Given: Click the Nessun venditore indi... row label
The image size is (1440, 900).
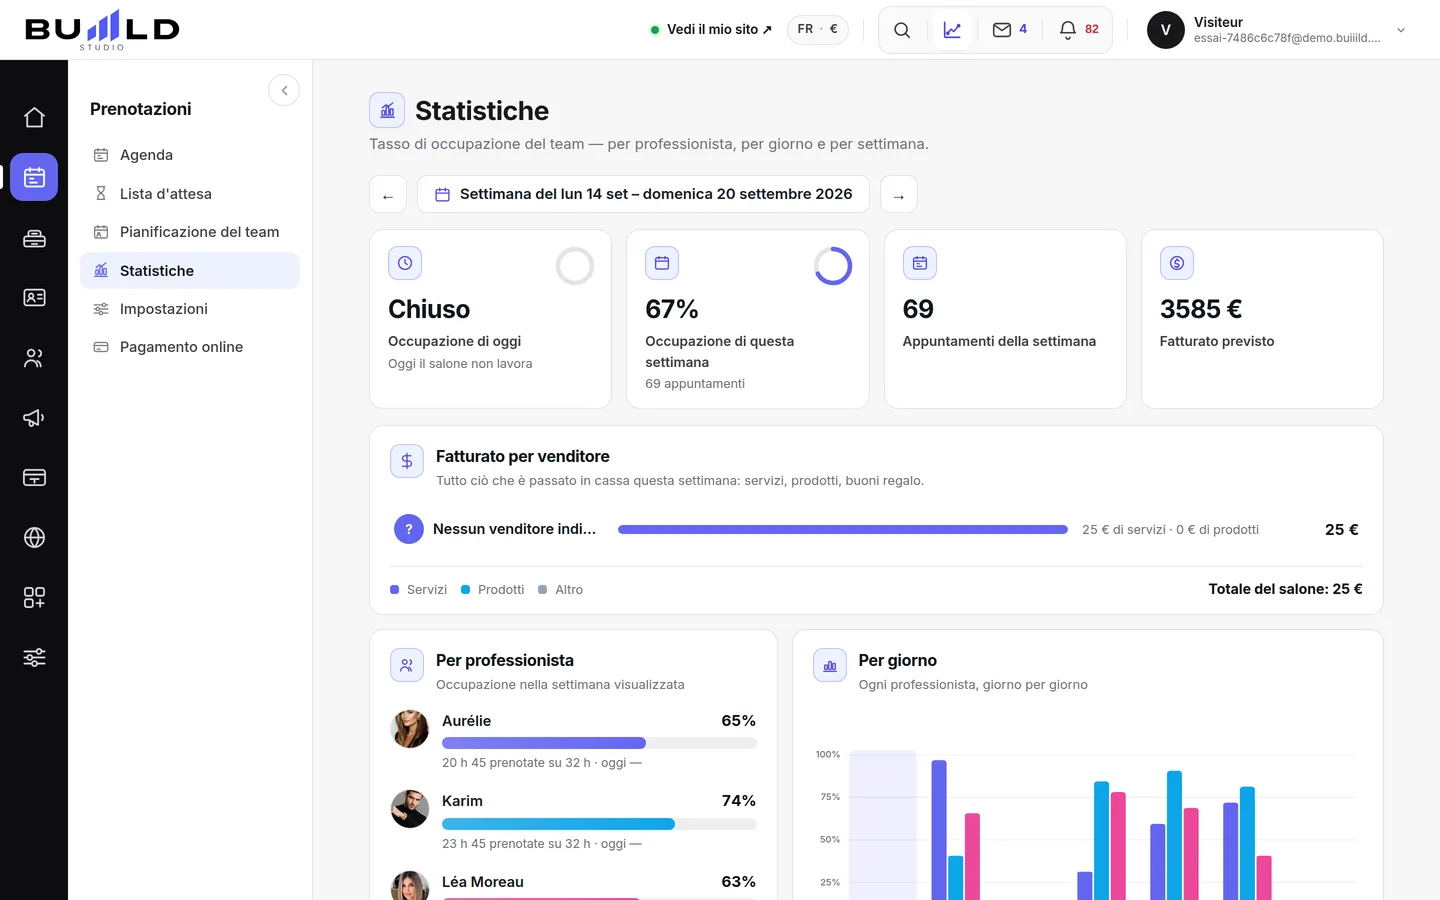Looking at the screenshot, I should (x=514, y=529).
